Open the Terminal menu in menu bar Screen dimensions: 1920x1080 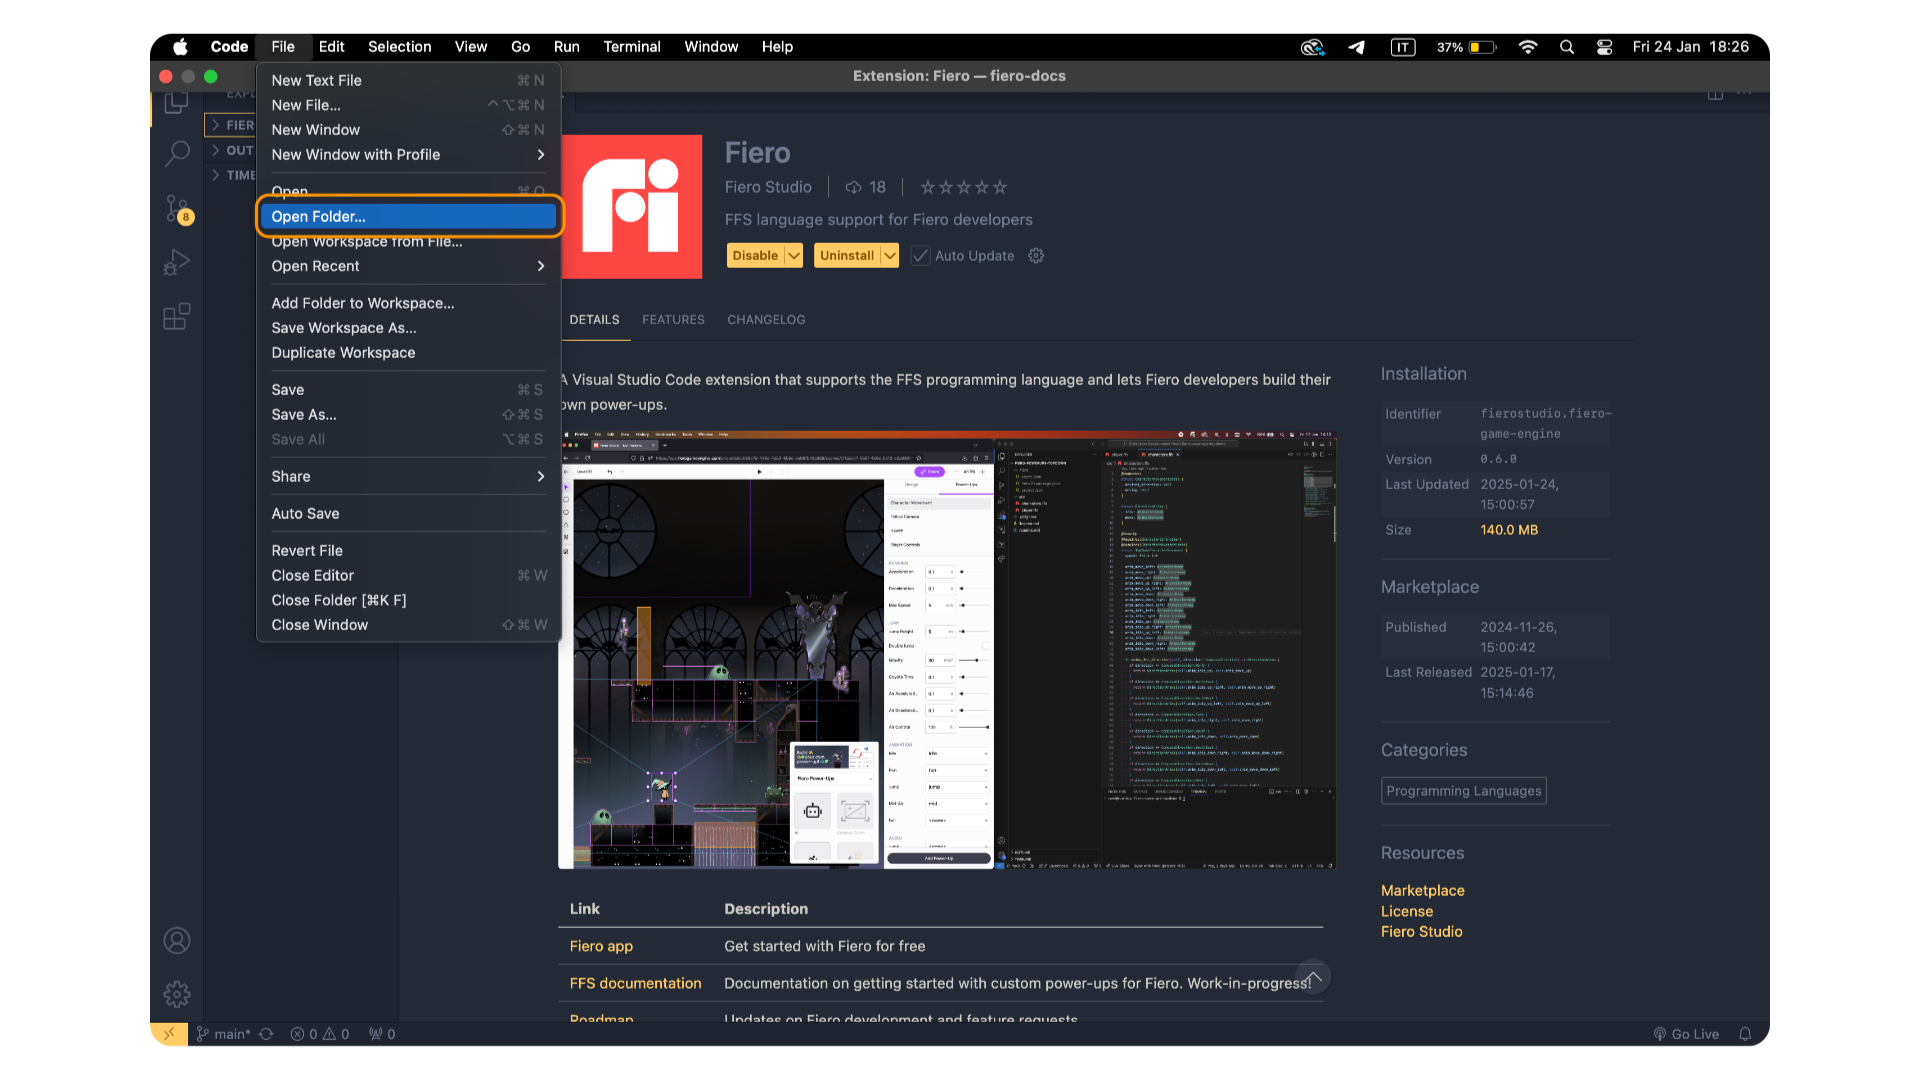(632, 47)
